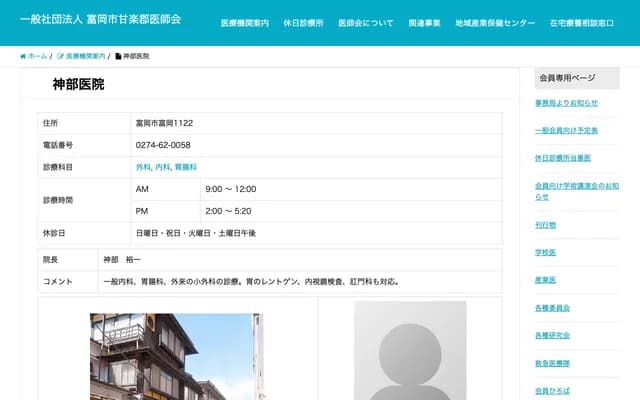Open 在宅療養相談窓口 from the navigation bar
Viewport: 640px width, 400px height.
click(582, 23)
